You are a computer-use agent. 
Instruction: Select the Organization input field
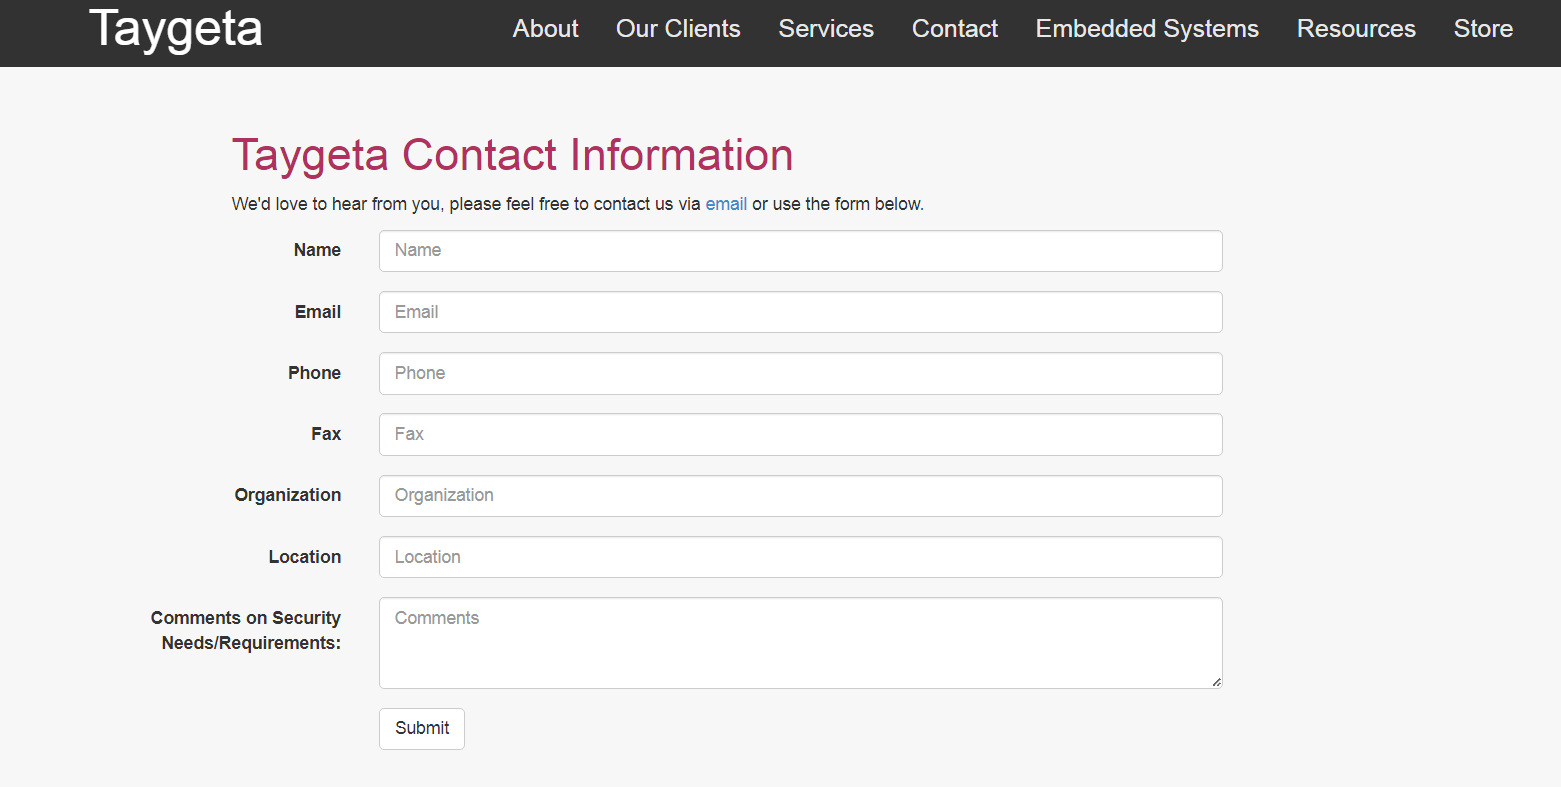pyautogui.click(x=800, y=496)
